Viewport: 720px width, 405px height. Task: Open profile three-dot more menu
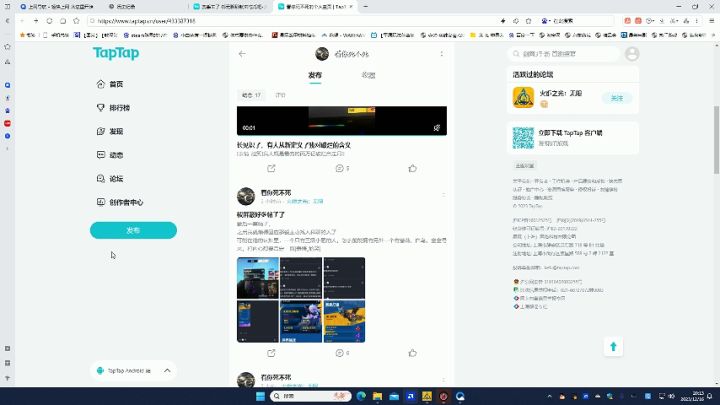coord(442,54)
